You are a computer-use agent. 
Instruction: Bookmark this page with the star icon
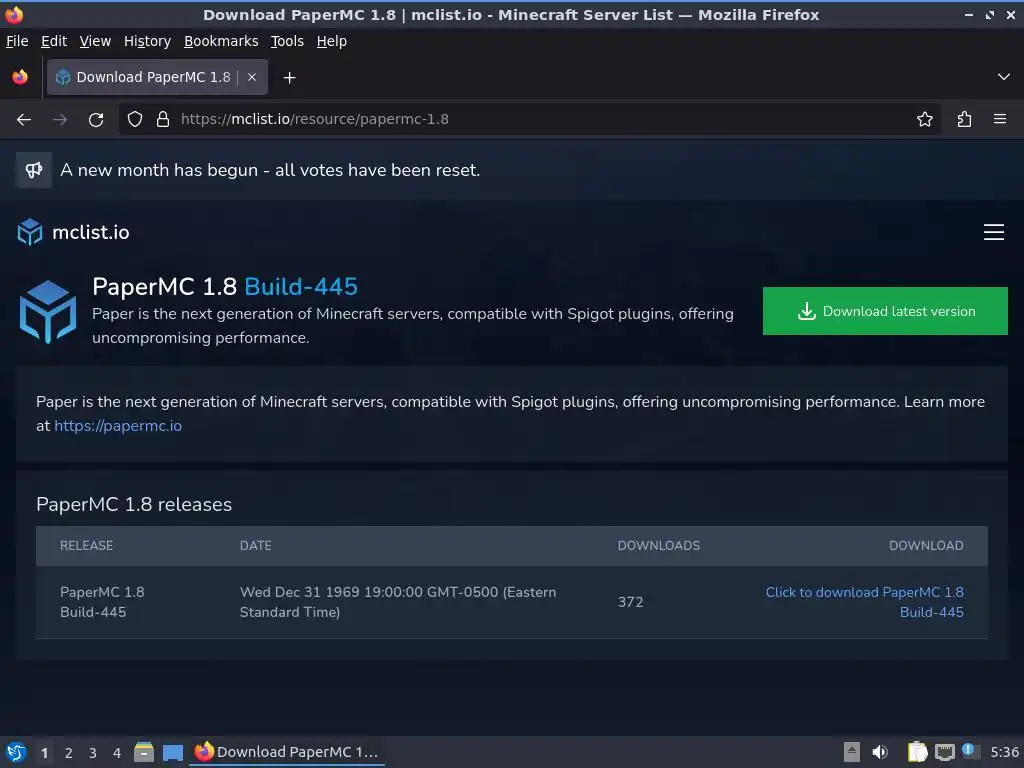point(925,120)
